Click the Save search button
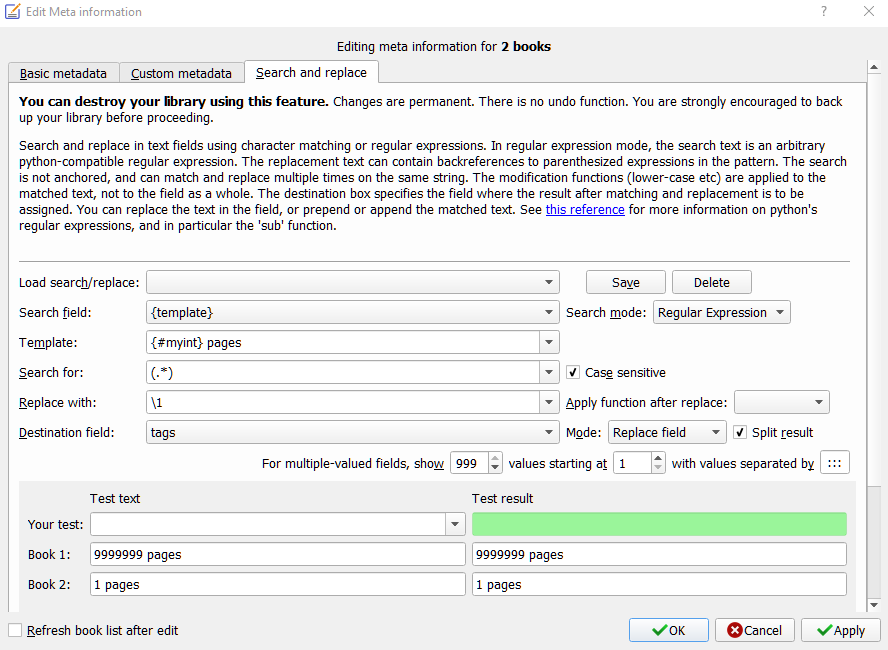Viewport: 888px width, 650px height. coord(625,283)
